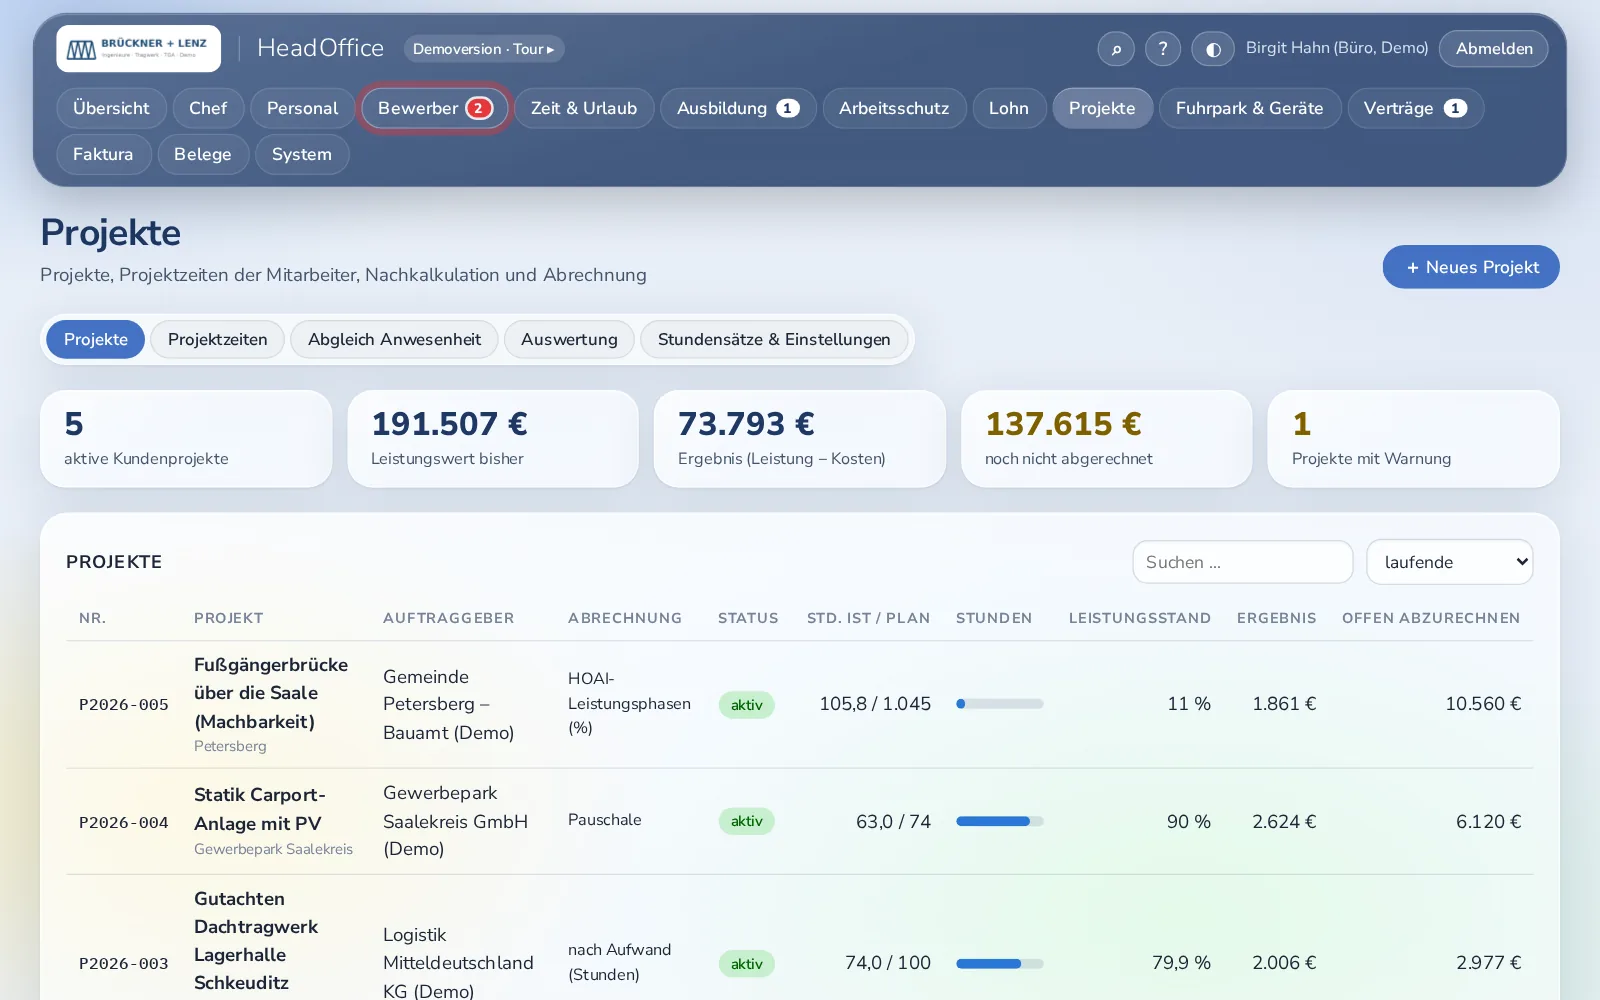This screenshot has height=1000, width=1600.
Task: Click the aktive Kundenprojekte card
Action: (186, 439)
